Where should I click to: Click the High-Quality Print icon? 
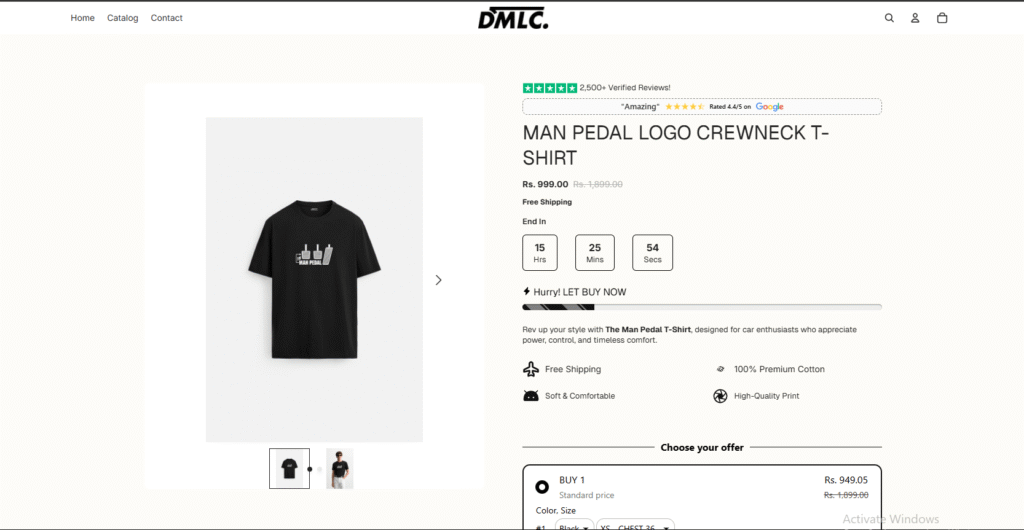tap(720, 396)
